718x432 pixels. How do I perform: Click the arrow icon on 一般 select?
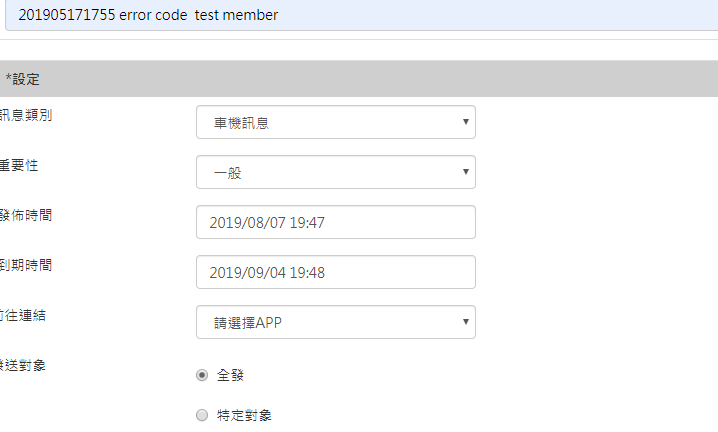coord(466,172)
